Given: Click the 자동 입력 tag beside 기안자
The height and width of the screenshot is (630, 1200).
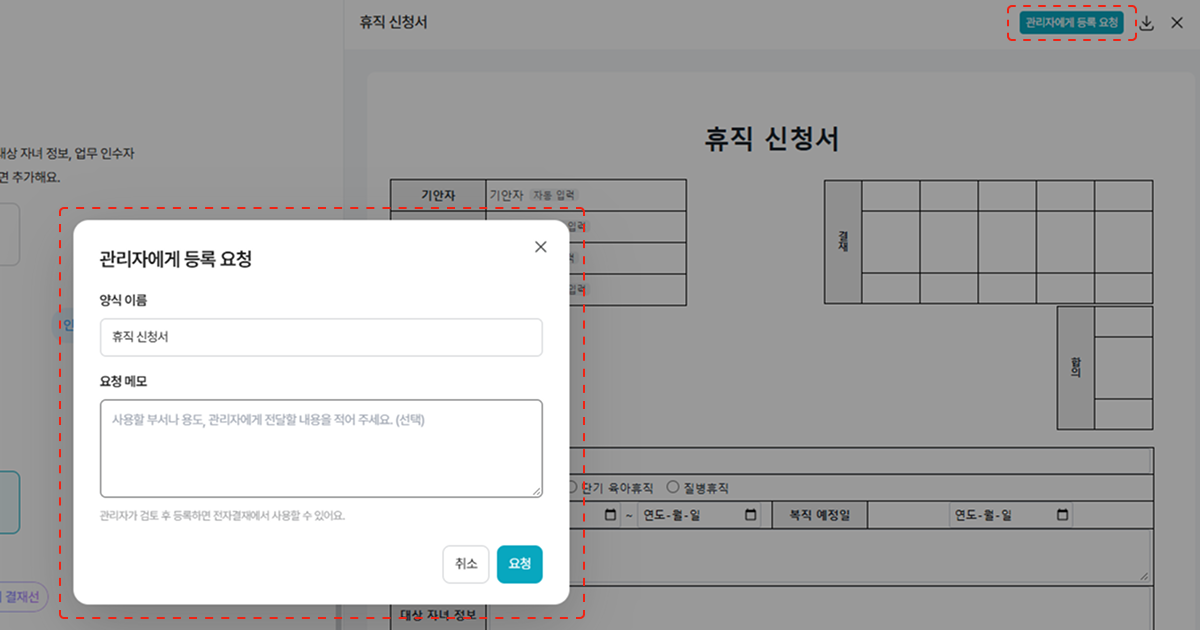Looking at the screenshot, I should 554,195.
